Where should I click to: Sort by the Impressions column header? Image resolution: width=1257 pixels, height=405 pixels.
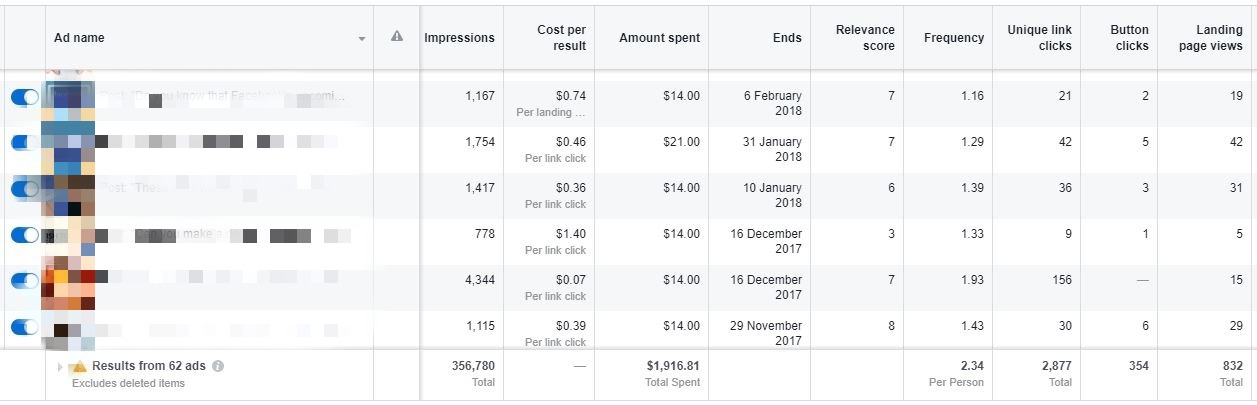pos(459,38)
